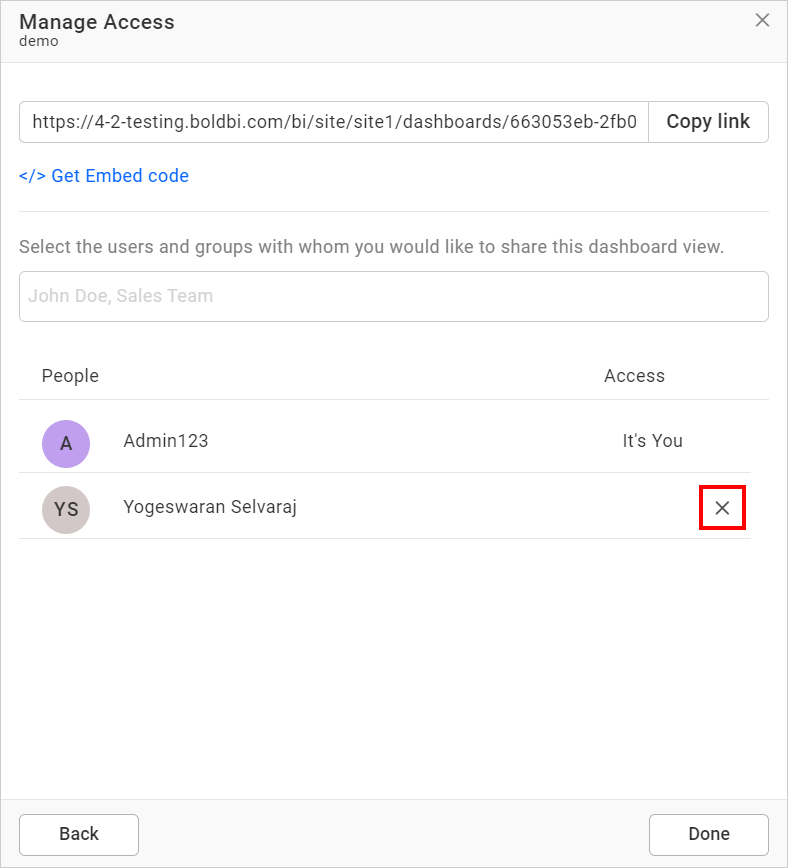788x868 pixels.
Task: Remove Yogeswaran Selvaraj's access with the X icon
Action: [722, 508]
